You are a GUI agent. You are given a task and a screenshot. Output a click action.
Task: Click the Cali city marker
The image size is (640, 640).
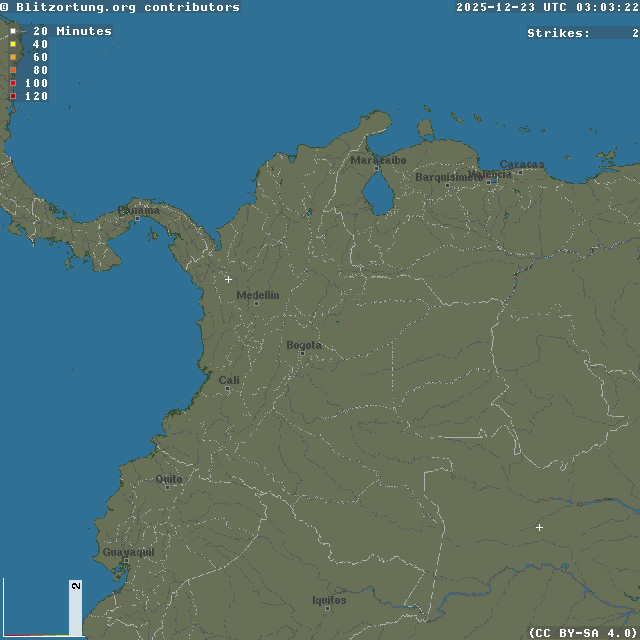(228, 388)
